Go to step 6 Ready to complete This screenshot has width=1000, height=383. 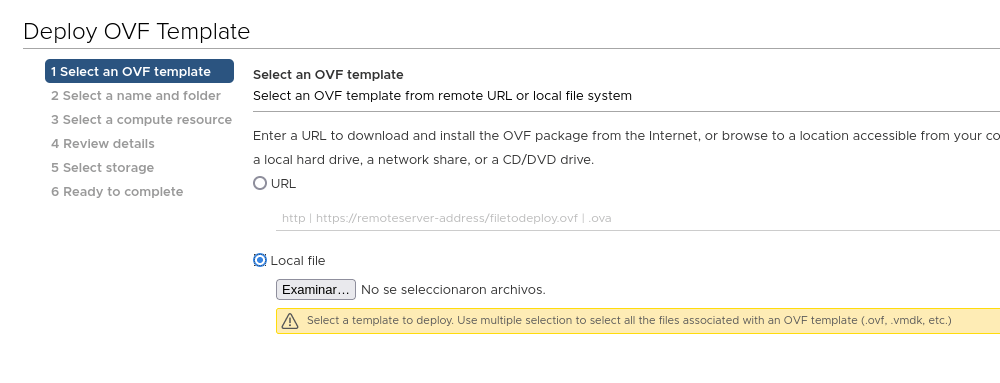click(117, 192)
